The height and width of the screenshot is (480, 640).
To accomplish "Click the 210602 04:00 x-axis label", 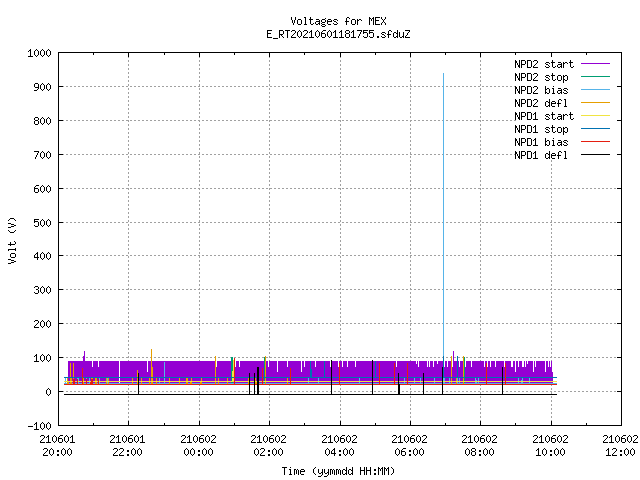I will pos(339,446).
